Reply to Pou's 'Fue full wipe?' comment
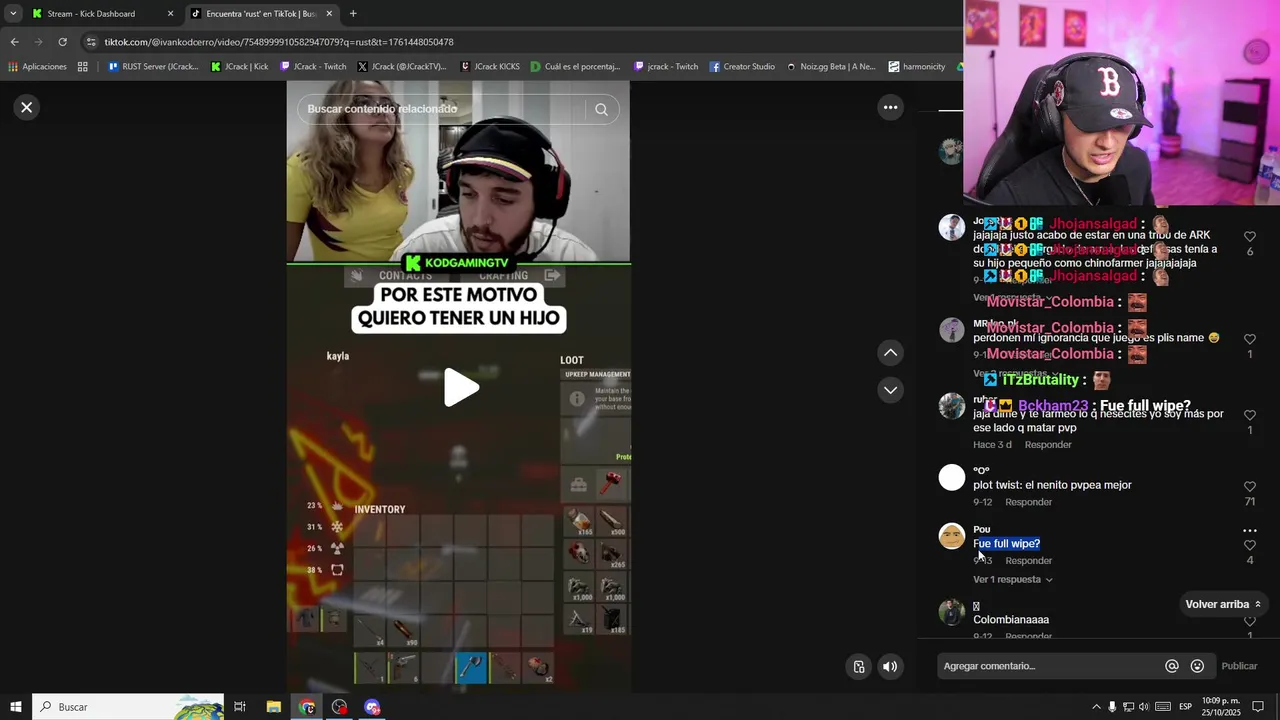1280x720 pixels. pos(1028,561)
